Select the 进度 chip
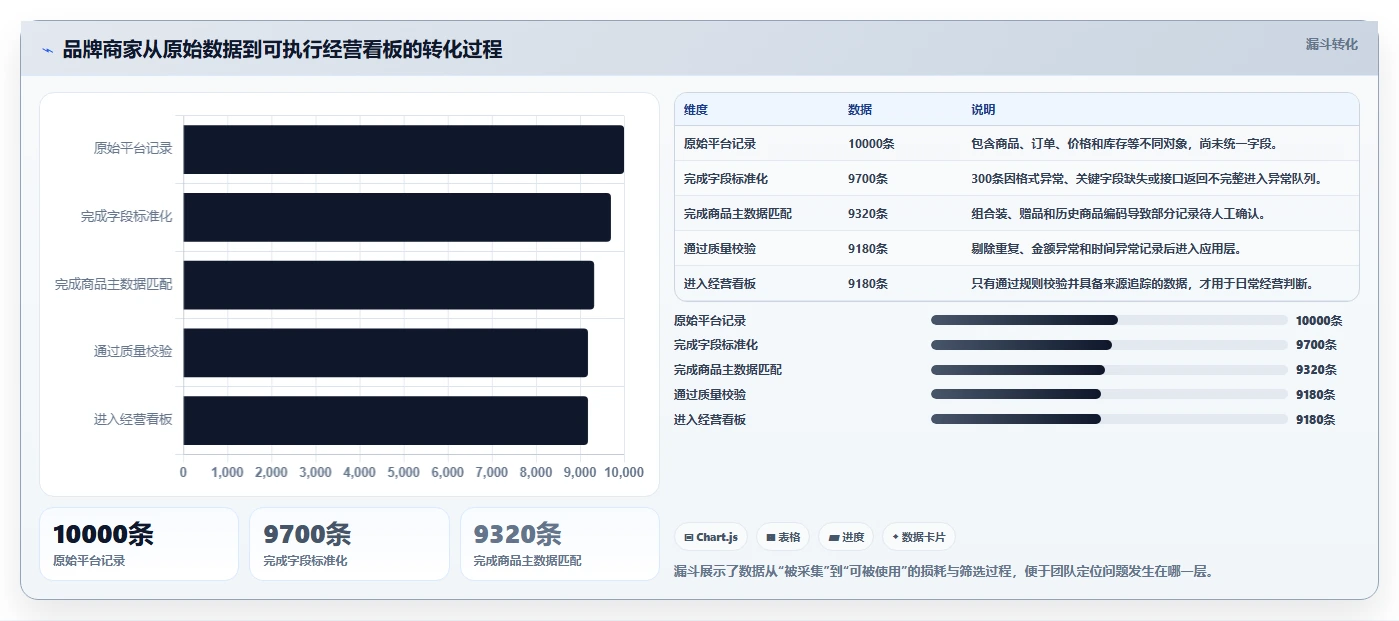This screenshot has width=1399, height=621. tap(846, 537)
